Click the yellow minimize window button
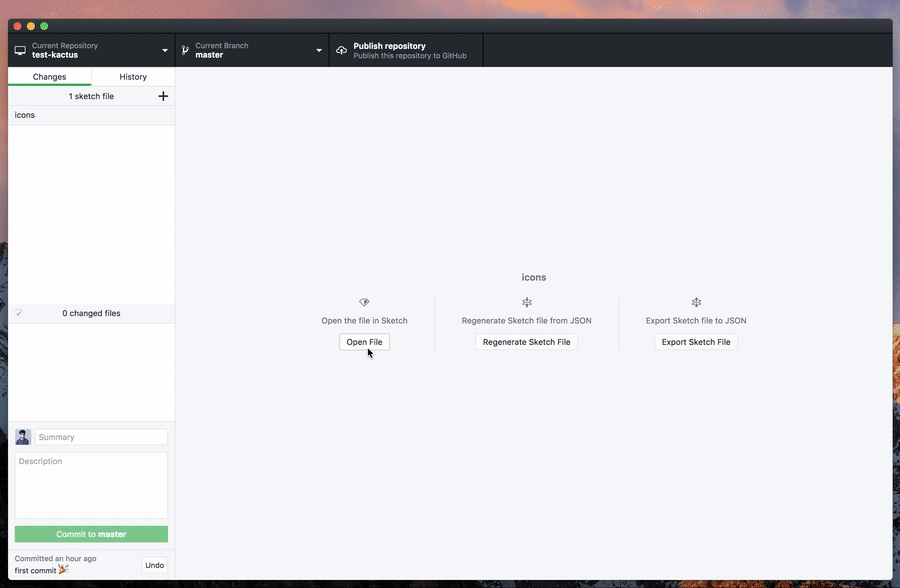 [x=31, y=26]
